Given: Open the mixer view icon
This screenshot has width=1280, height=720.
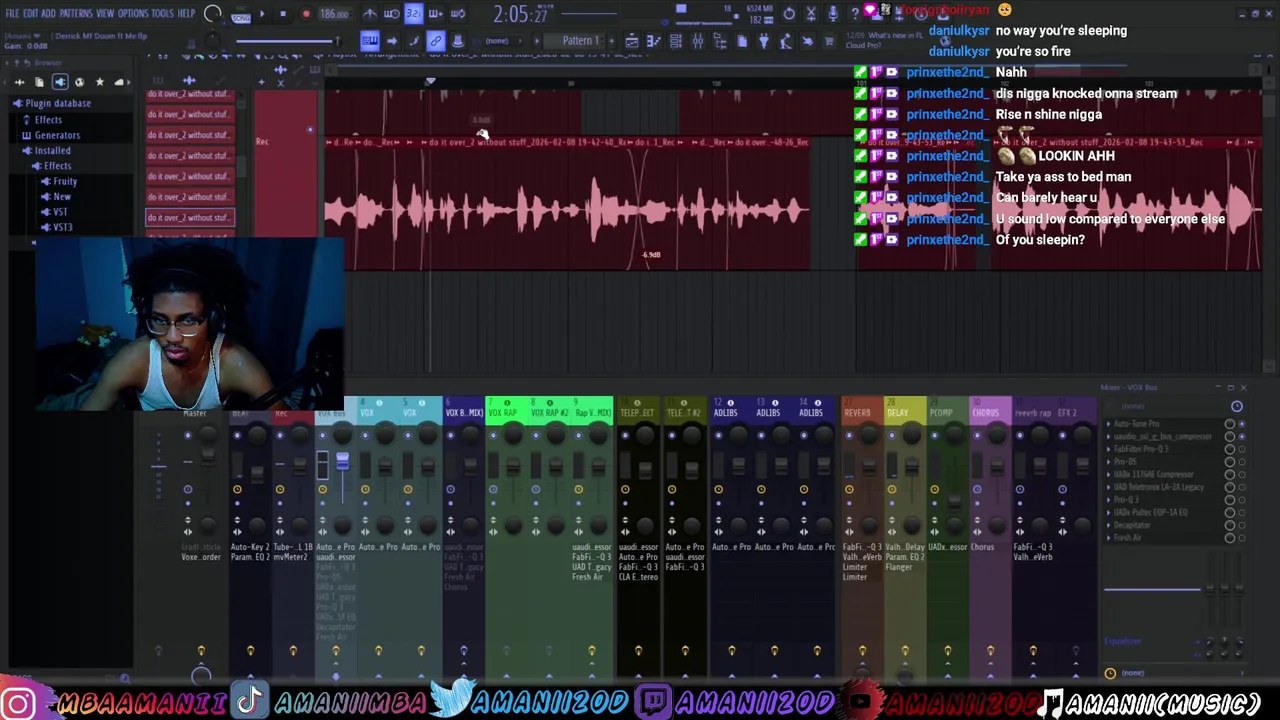Looking at the screenshot, I should (x=697, y=41).
